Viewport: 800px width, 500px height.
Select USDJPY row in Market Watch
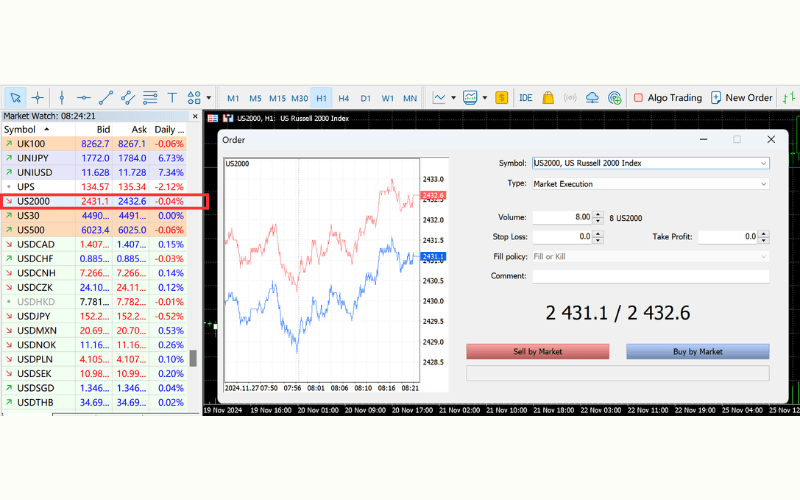pos(94,316)
